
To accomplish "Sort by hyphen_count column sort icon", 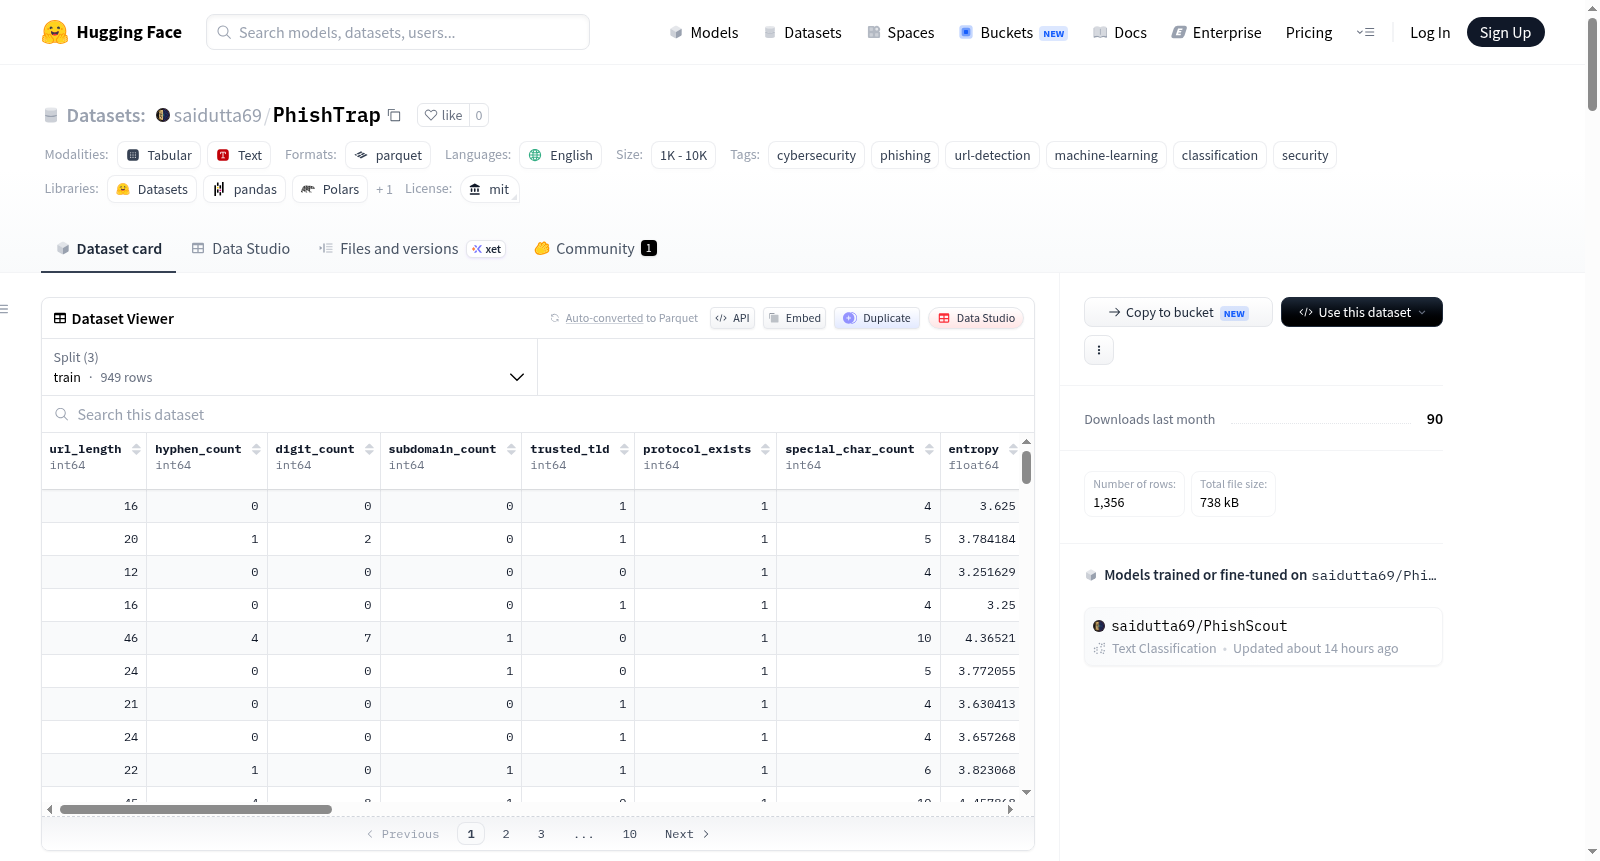I will click(x=256, y=449).
